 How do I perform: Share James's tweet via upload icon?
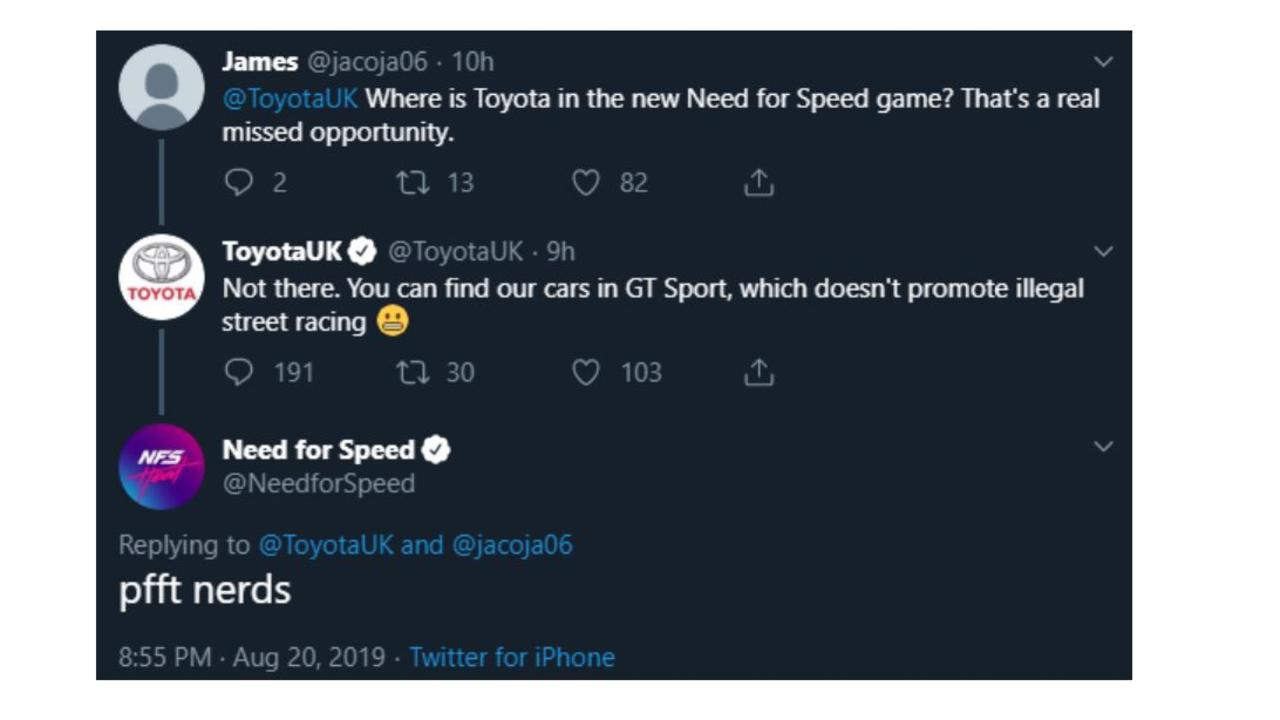(x=759, y=182)
